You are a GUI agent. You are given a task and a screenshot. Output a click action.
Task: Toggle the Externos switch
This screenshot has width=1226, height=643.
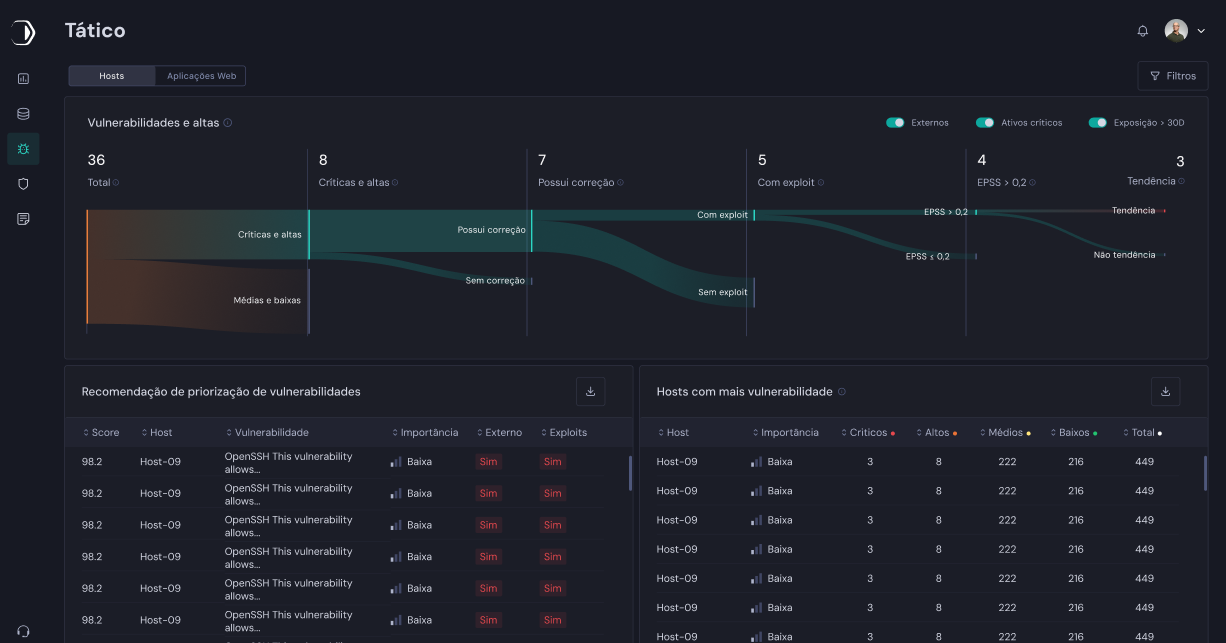895,123
